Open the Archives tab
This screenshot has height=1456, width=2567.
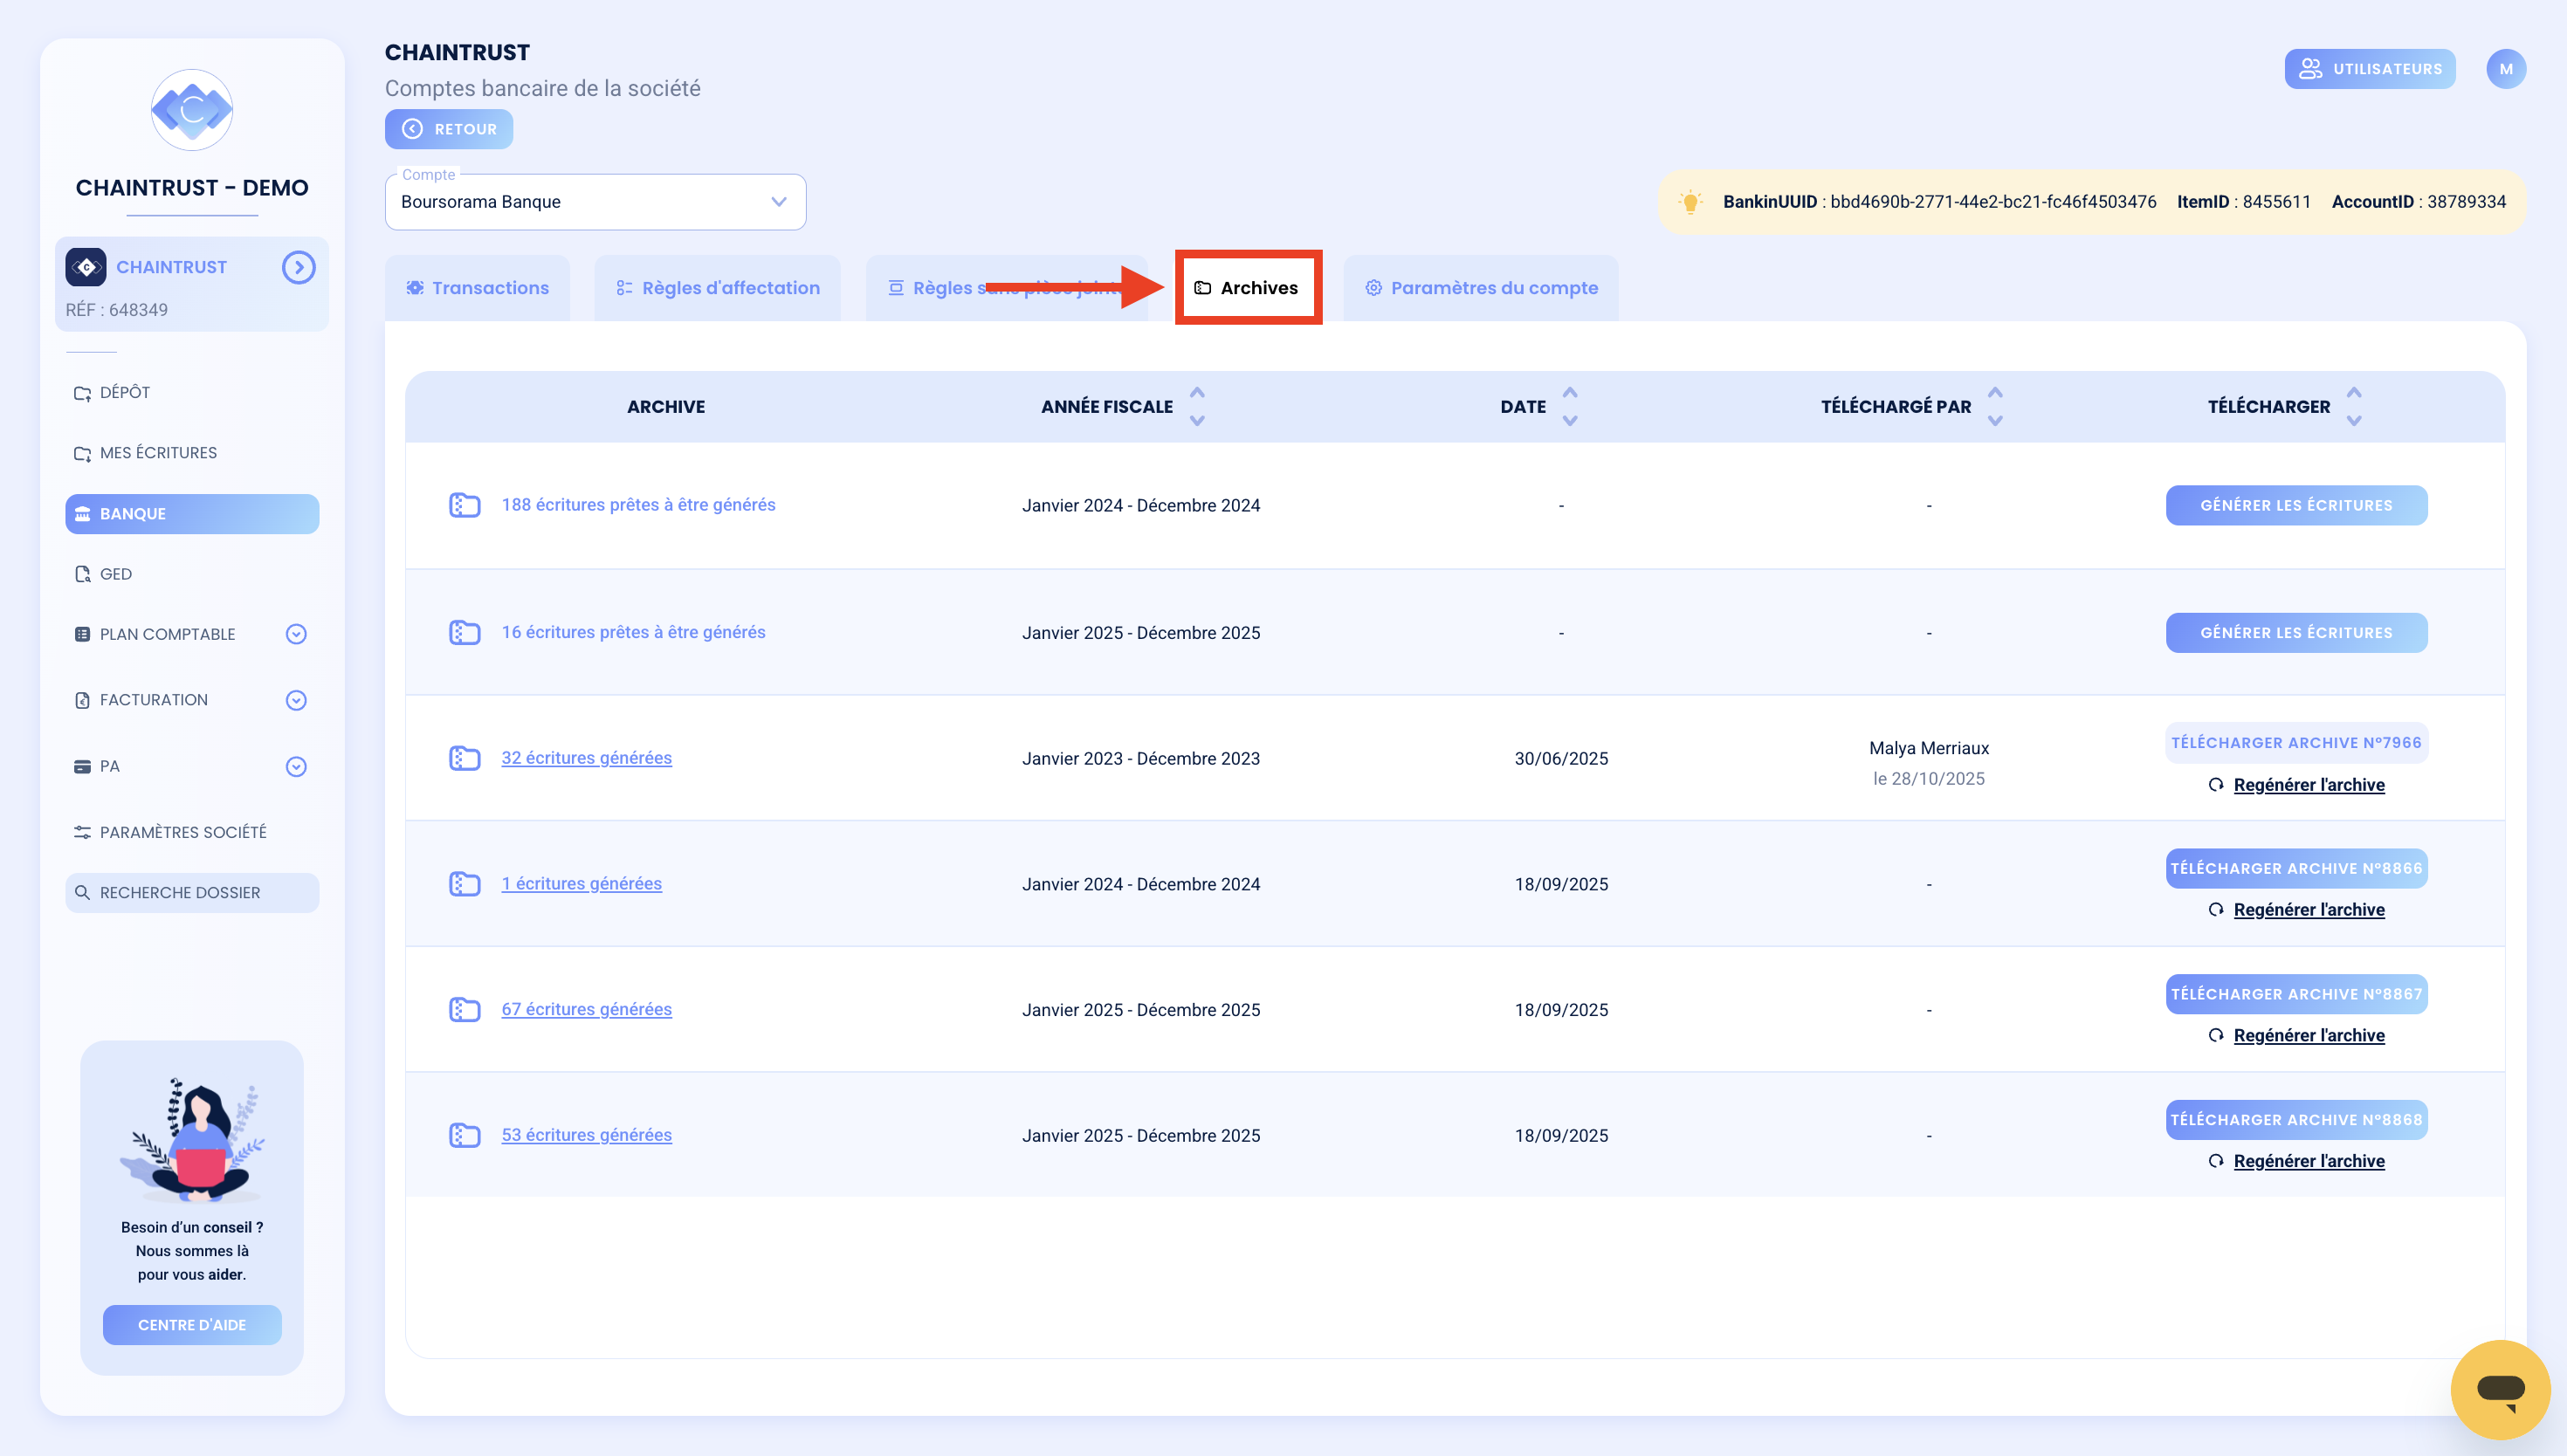[1248, 288]
